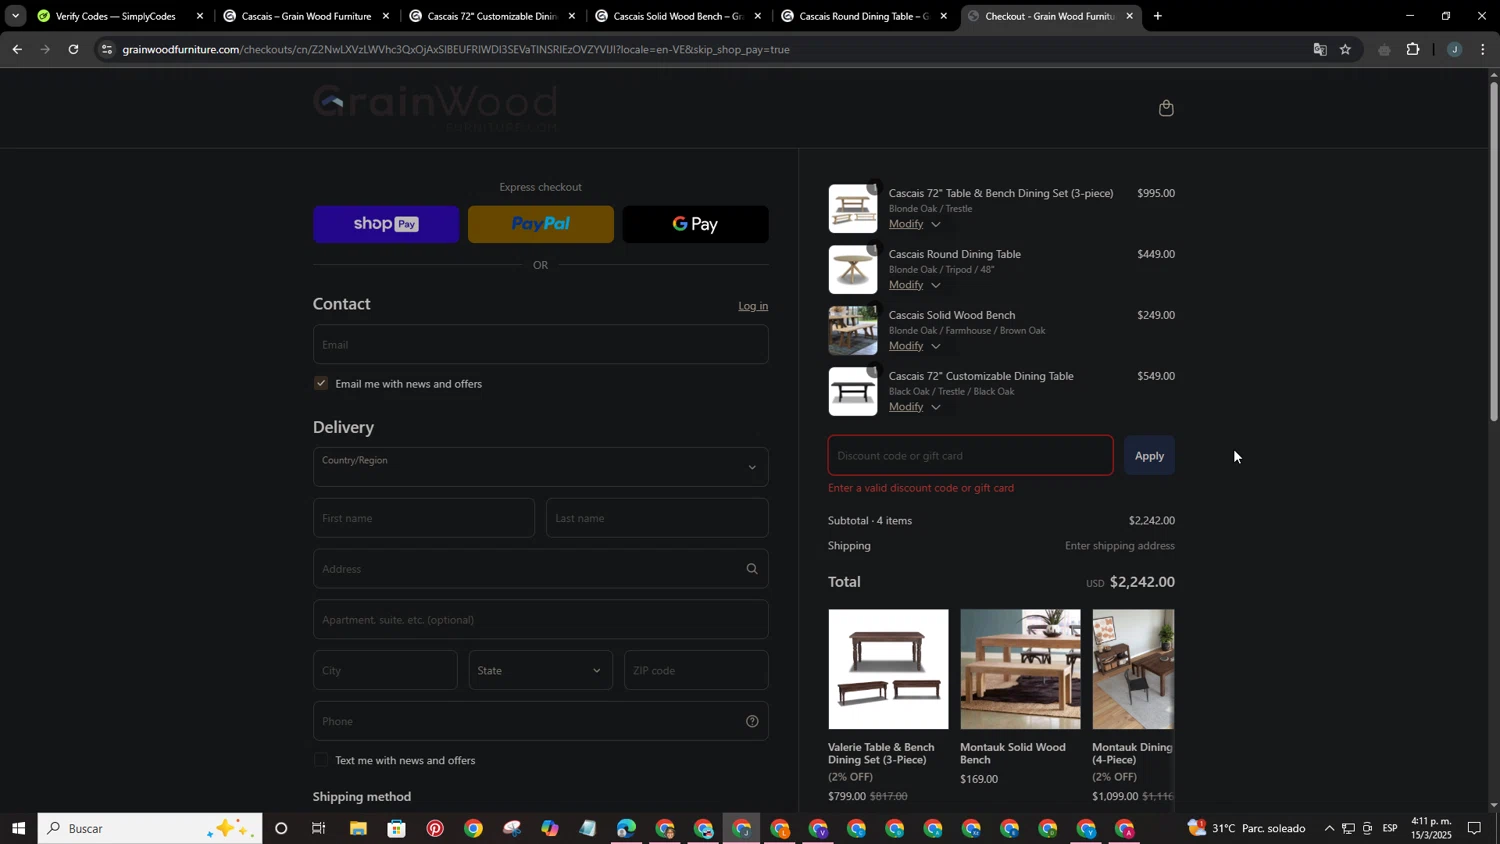
Task: Open Pinterest taskbar icon
Action: (x=435, y=829)
